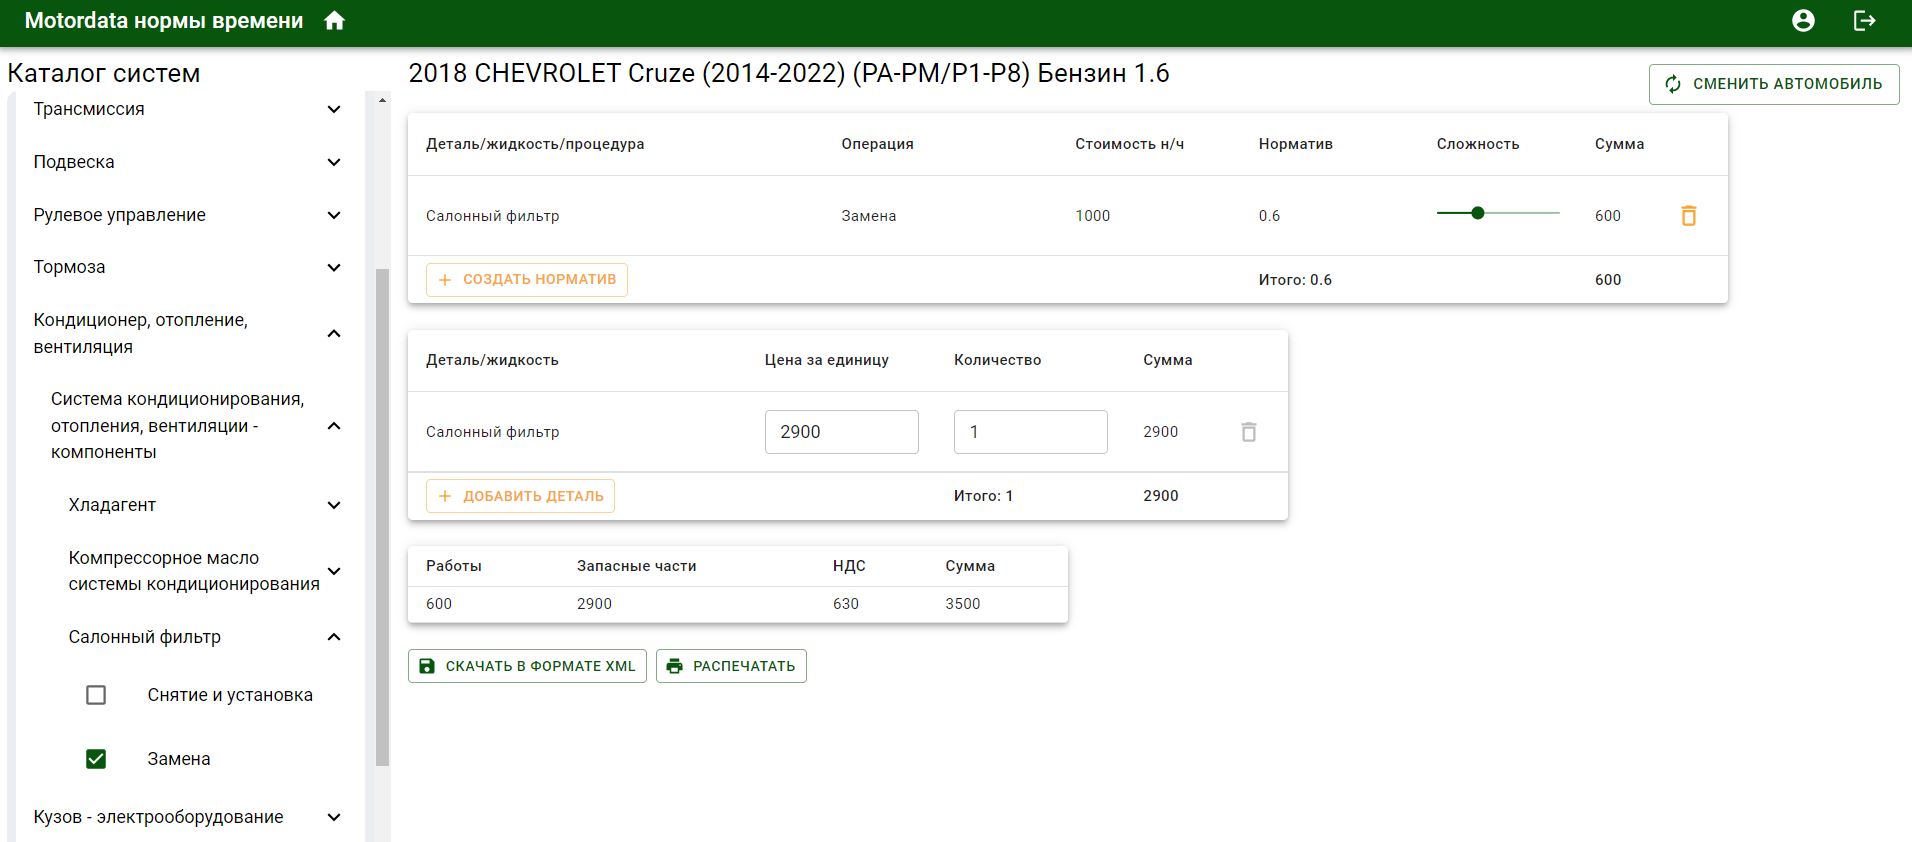Collapse the Салонный фильтр tree item
The height and width of the screenshot is (842, 1912).
pyautogui.click(x=334, y=637)
